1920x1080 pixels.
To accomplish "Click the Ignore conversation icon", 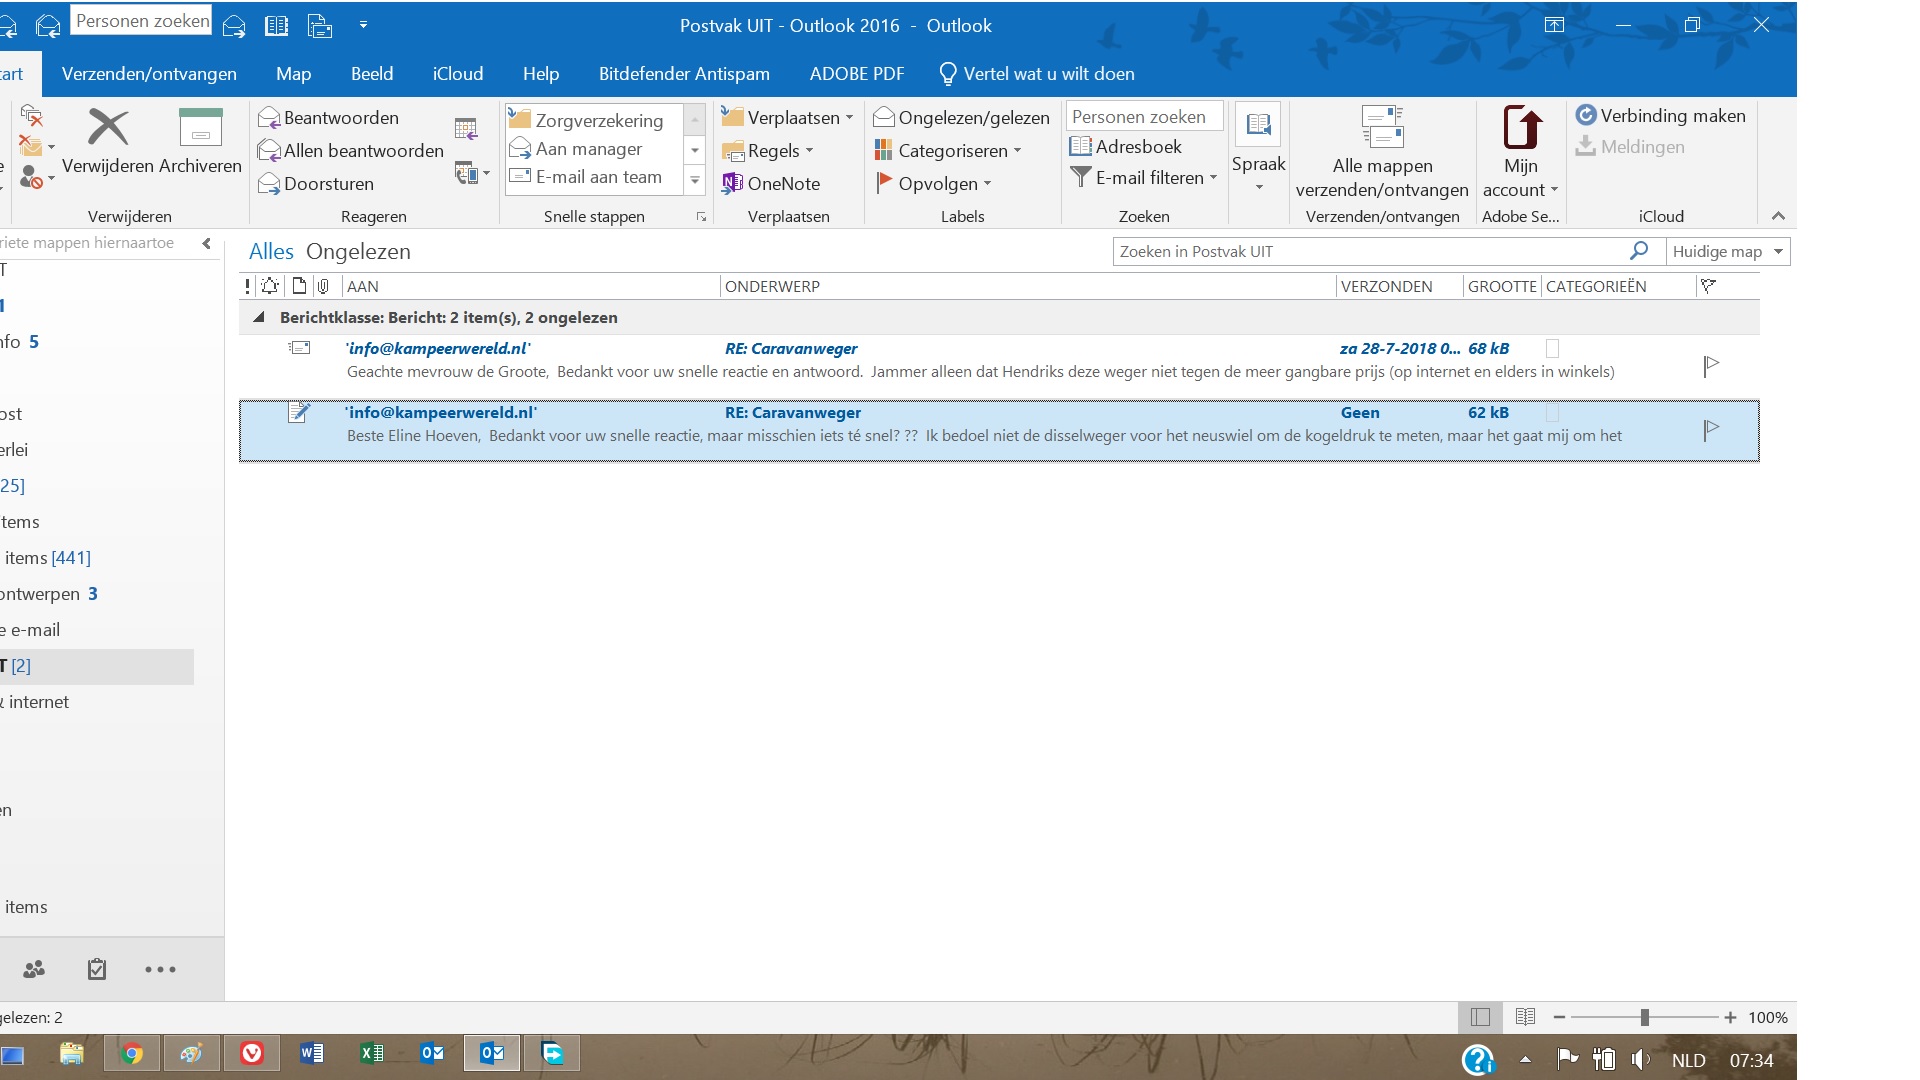I will tap(32, 115).
